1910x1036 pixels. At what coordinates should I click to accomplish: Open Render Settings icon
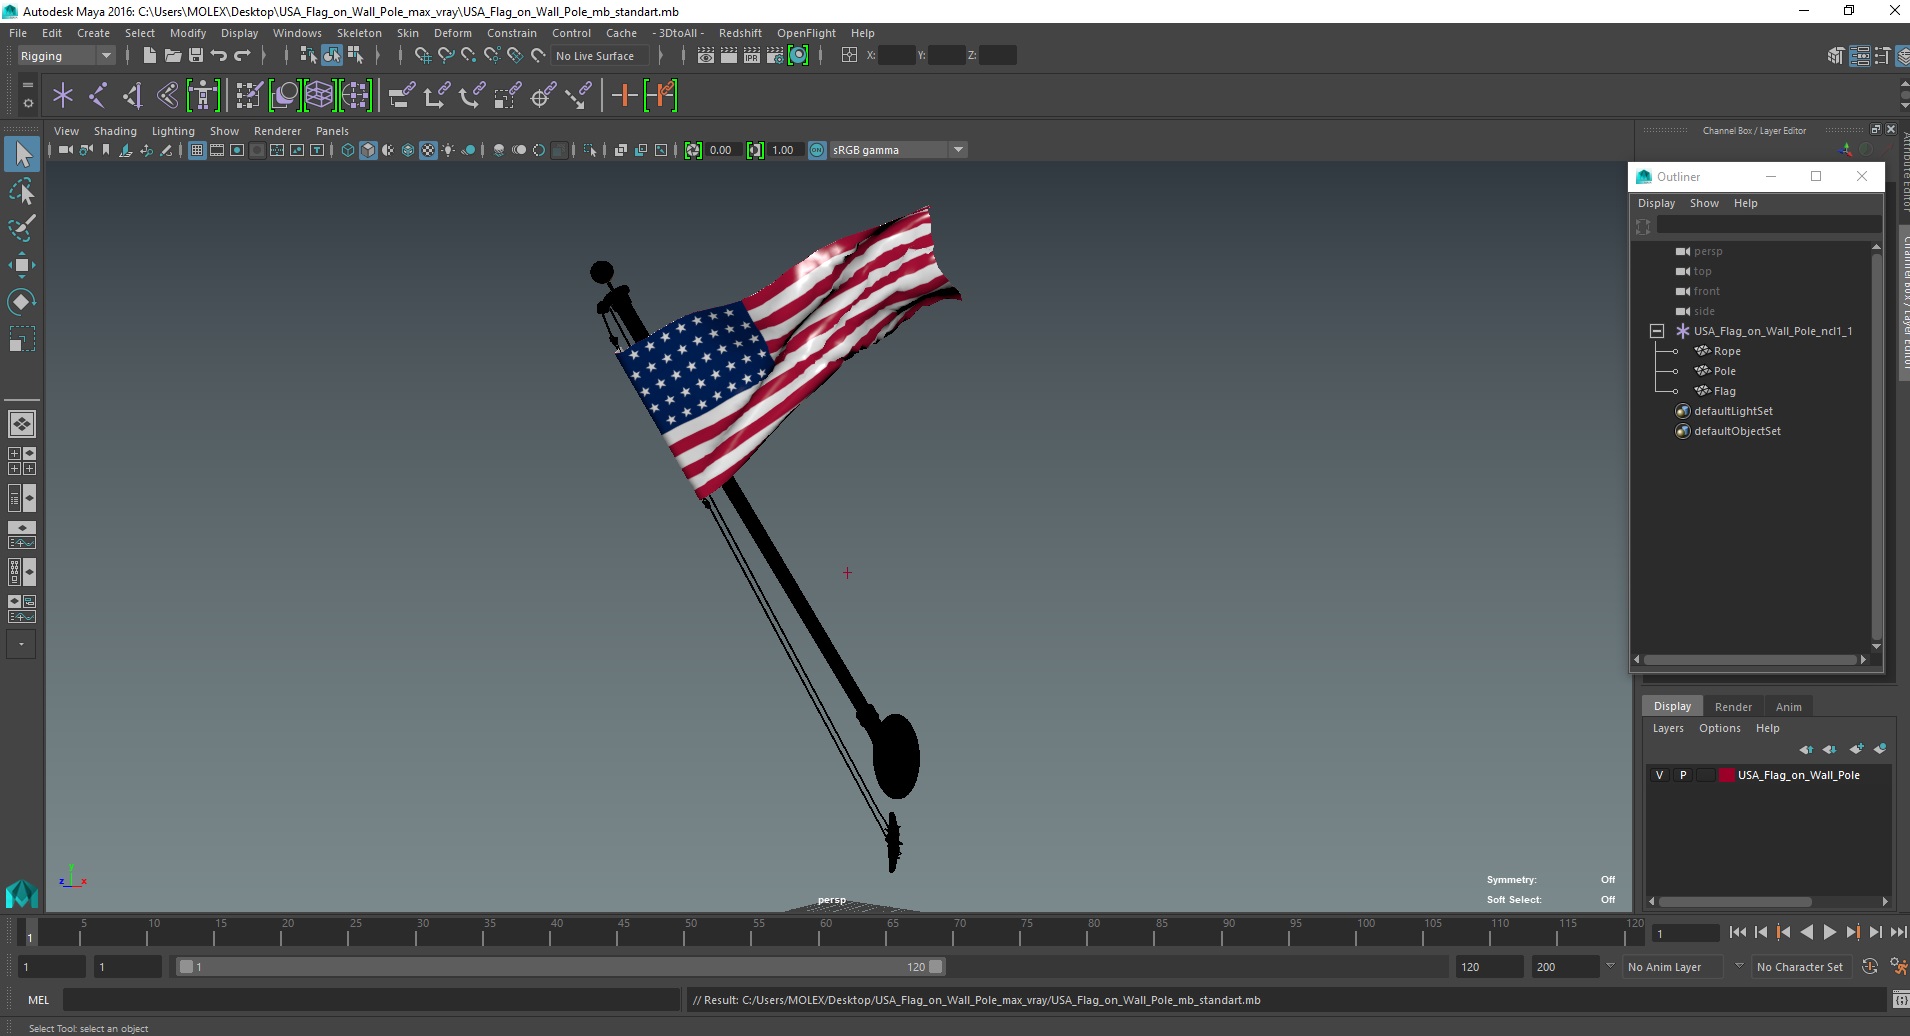pyautogui.click(x=775, y=56)
